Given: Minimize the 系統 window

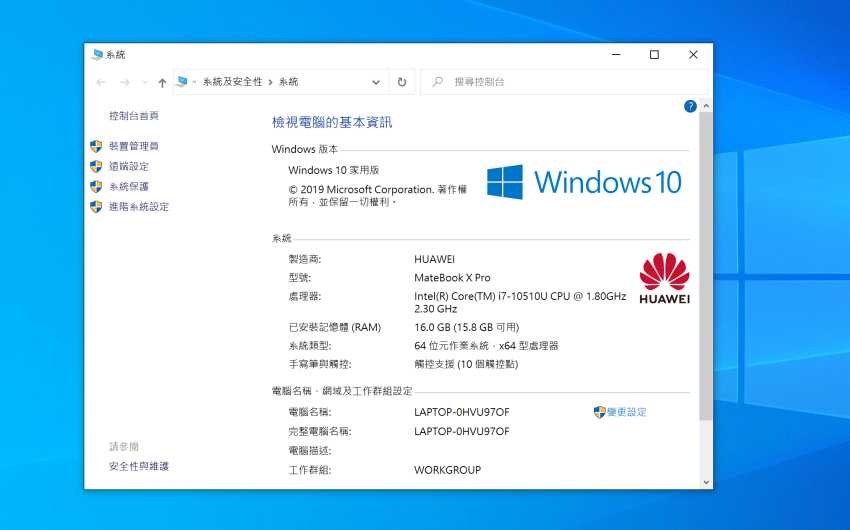Looking at the screenshot, I should click(616, 55).
